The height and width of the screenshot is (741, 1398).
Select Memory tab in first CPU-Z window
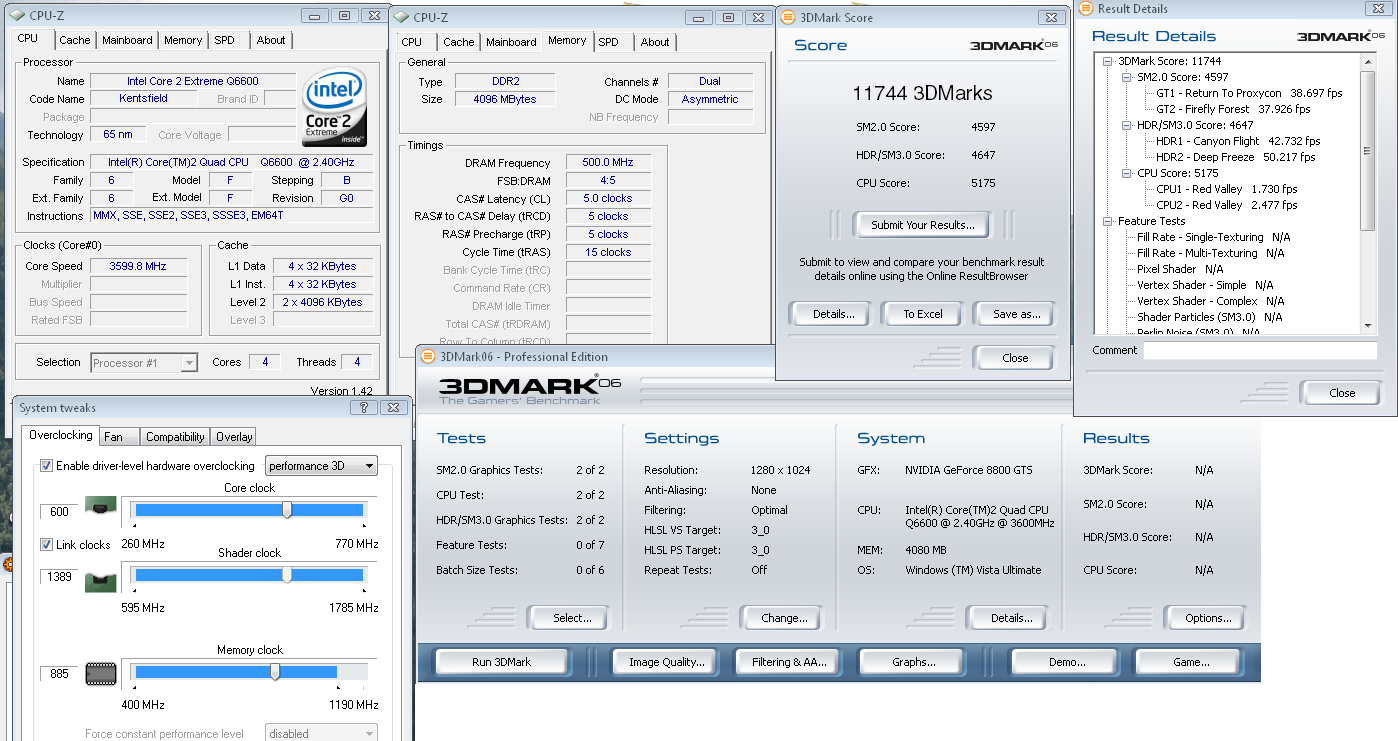click(183, 40)
